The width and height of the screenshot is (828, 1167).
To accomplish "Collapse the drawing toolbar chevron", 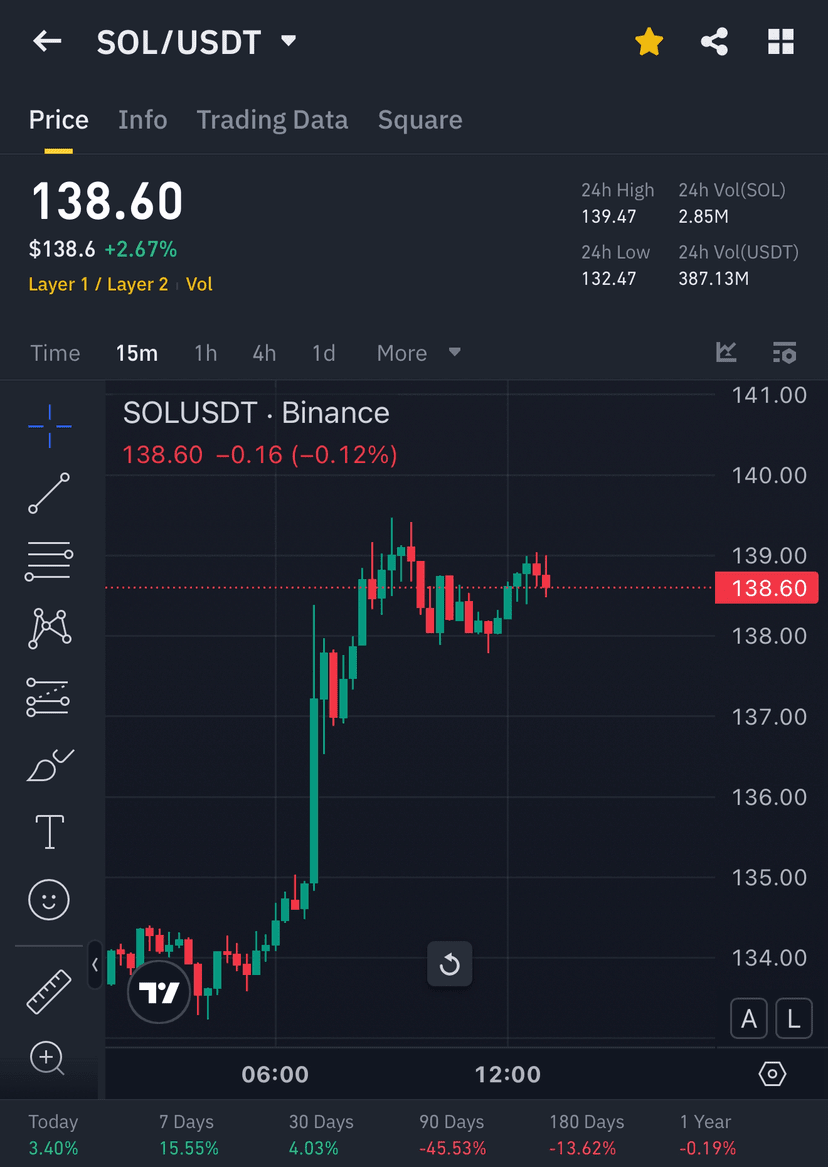I will [94, 965].
